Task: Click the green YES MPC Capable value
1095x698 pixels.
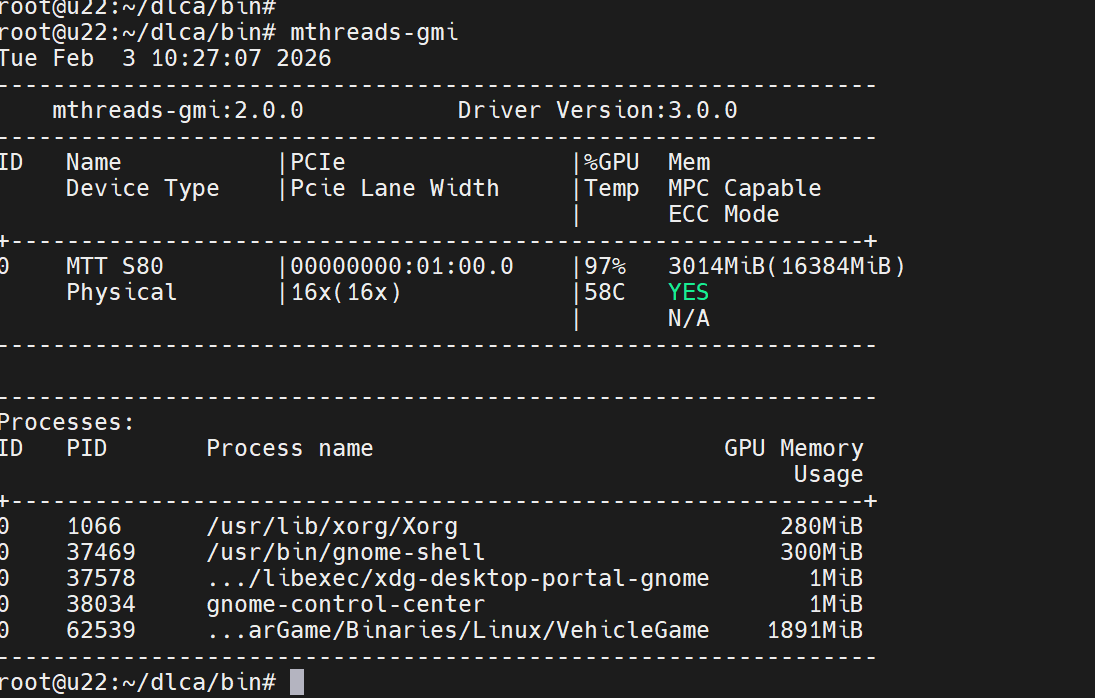Action: [x=688, y=292]
